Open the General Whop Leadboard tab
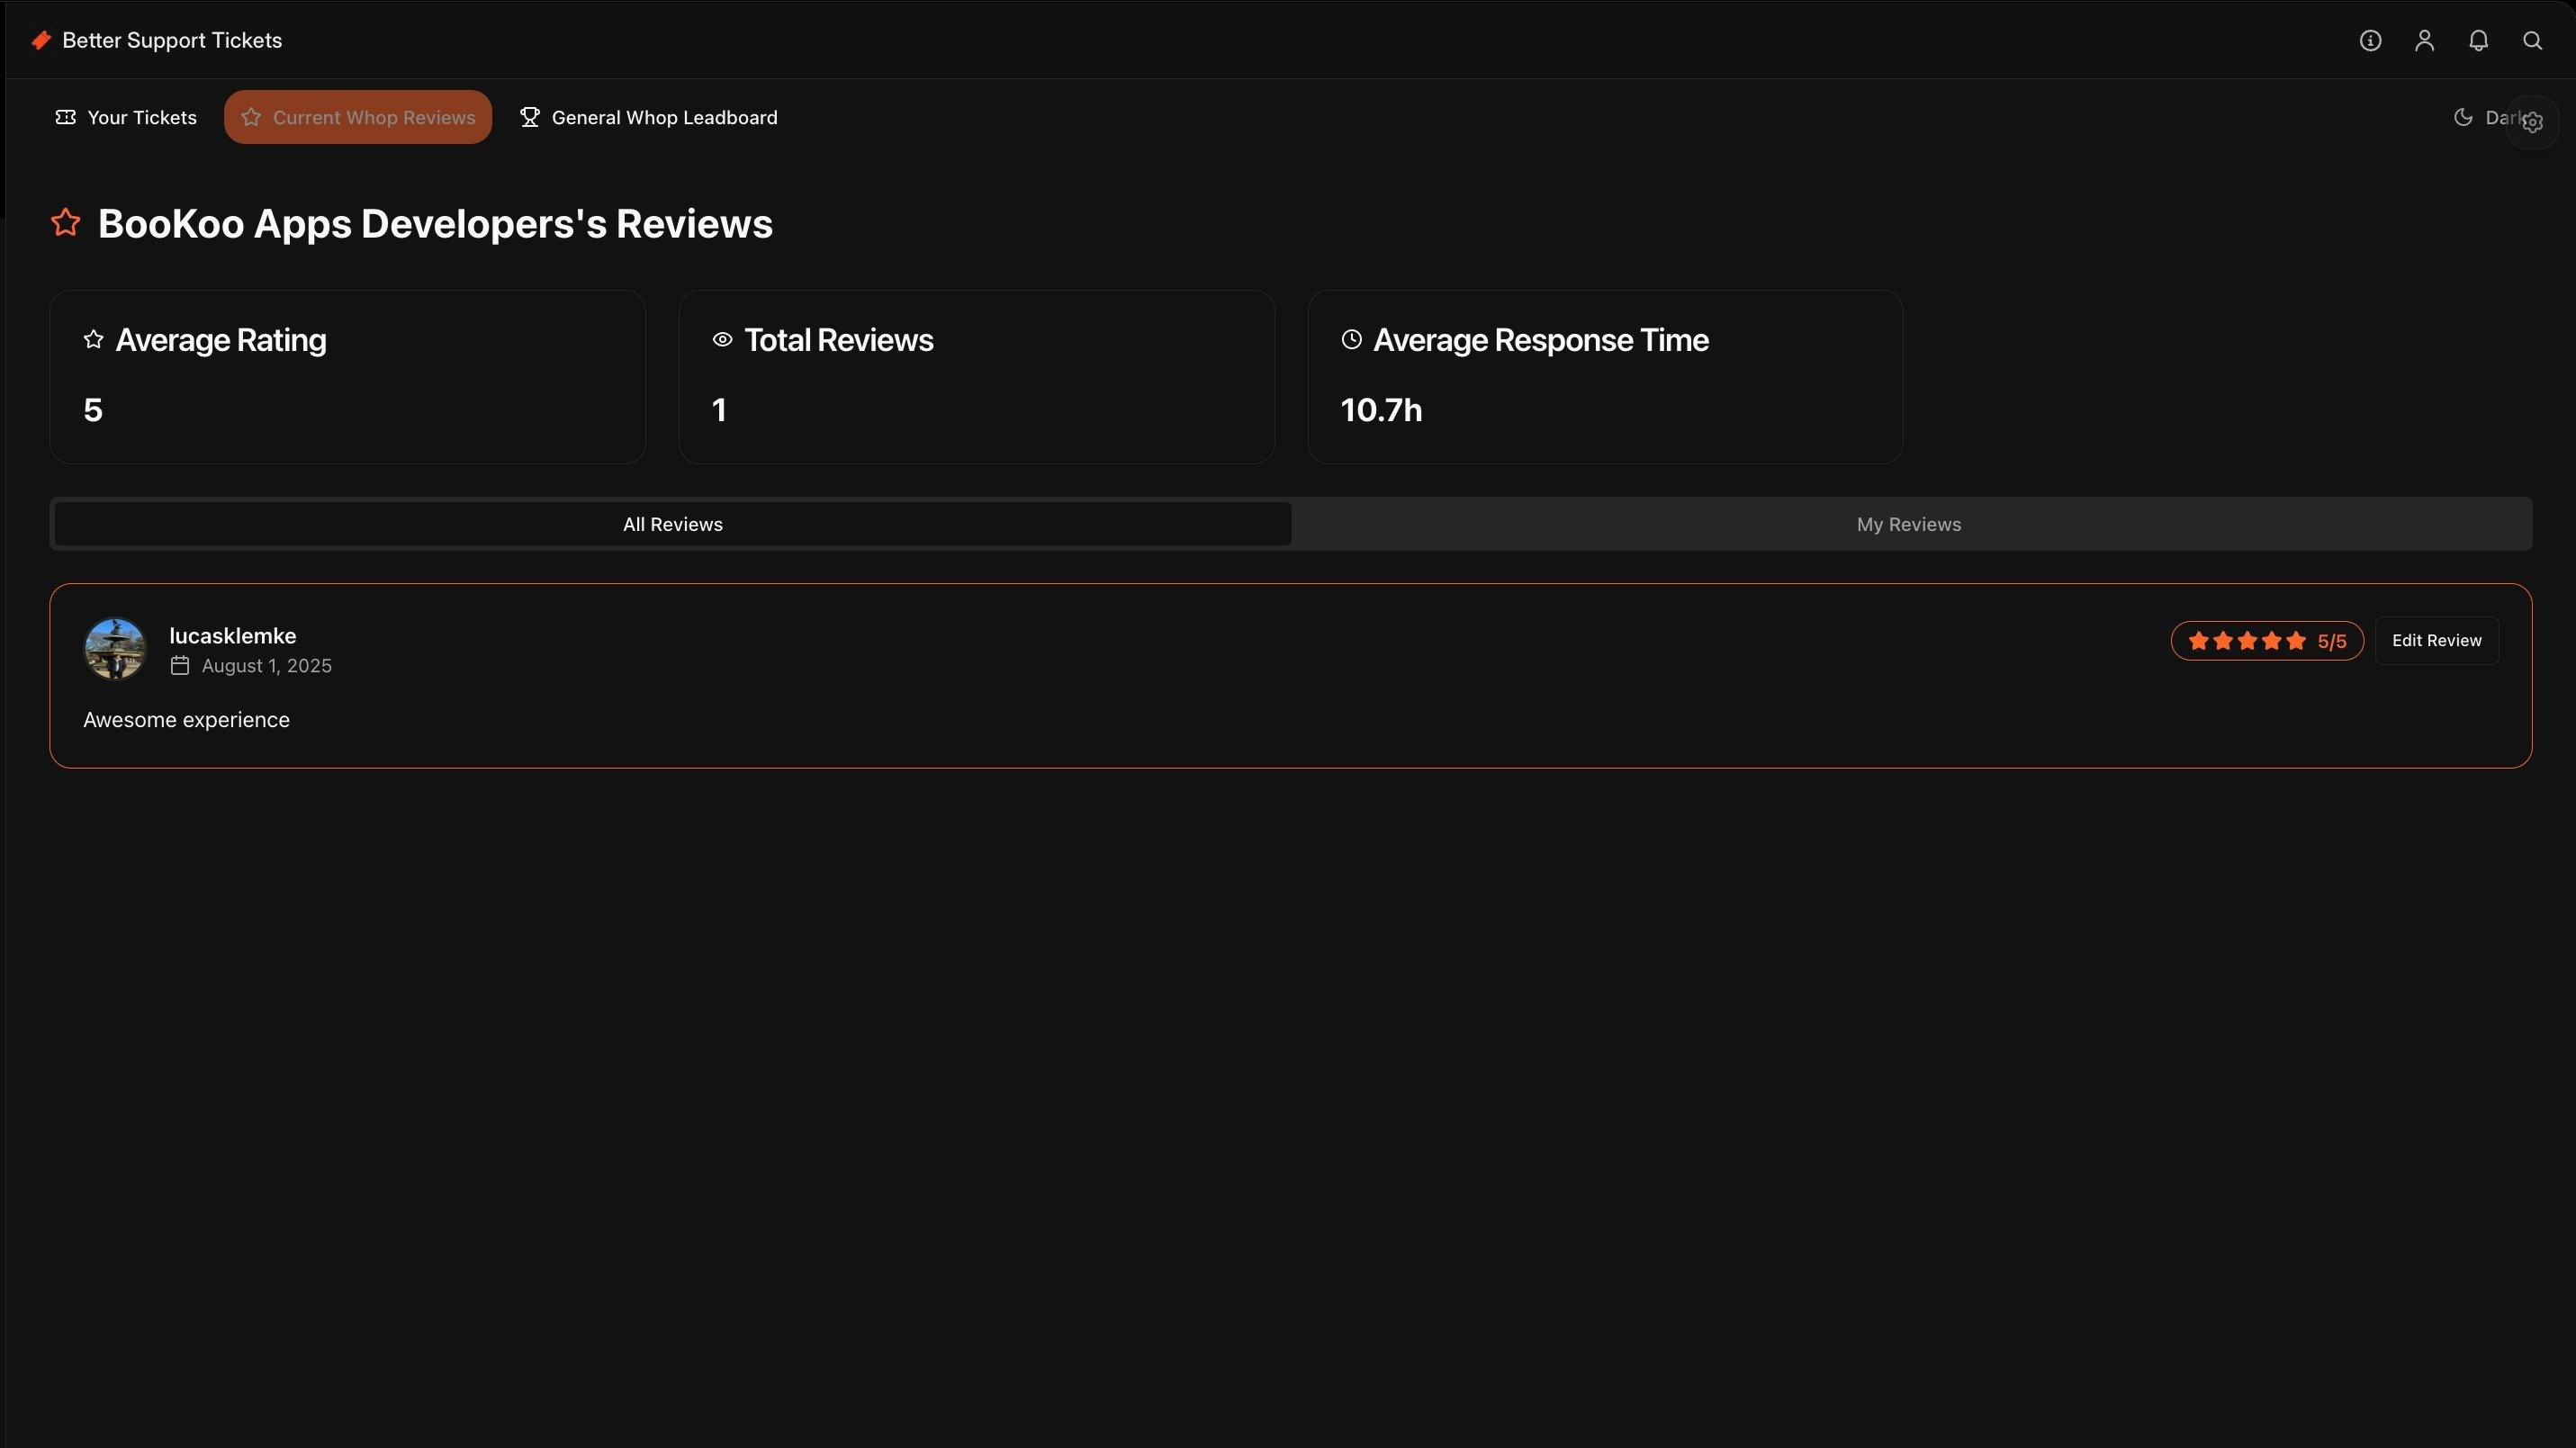This screenshot has height=1448, width=2576. [x=649, y=117]
